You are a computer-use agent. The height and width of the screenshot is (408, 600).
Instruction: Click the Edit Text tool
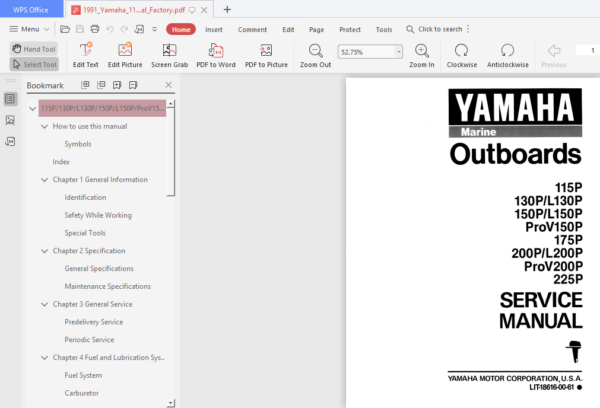pyautogui.click(x=86, y=55)
